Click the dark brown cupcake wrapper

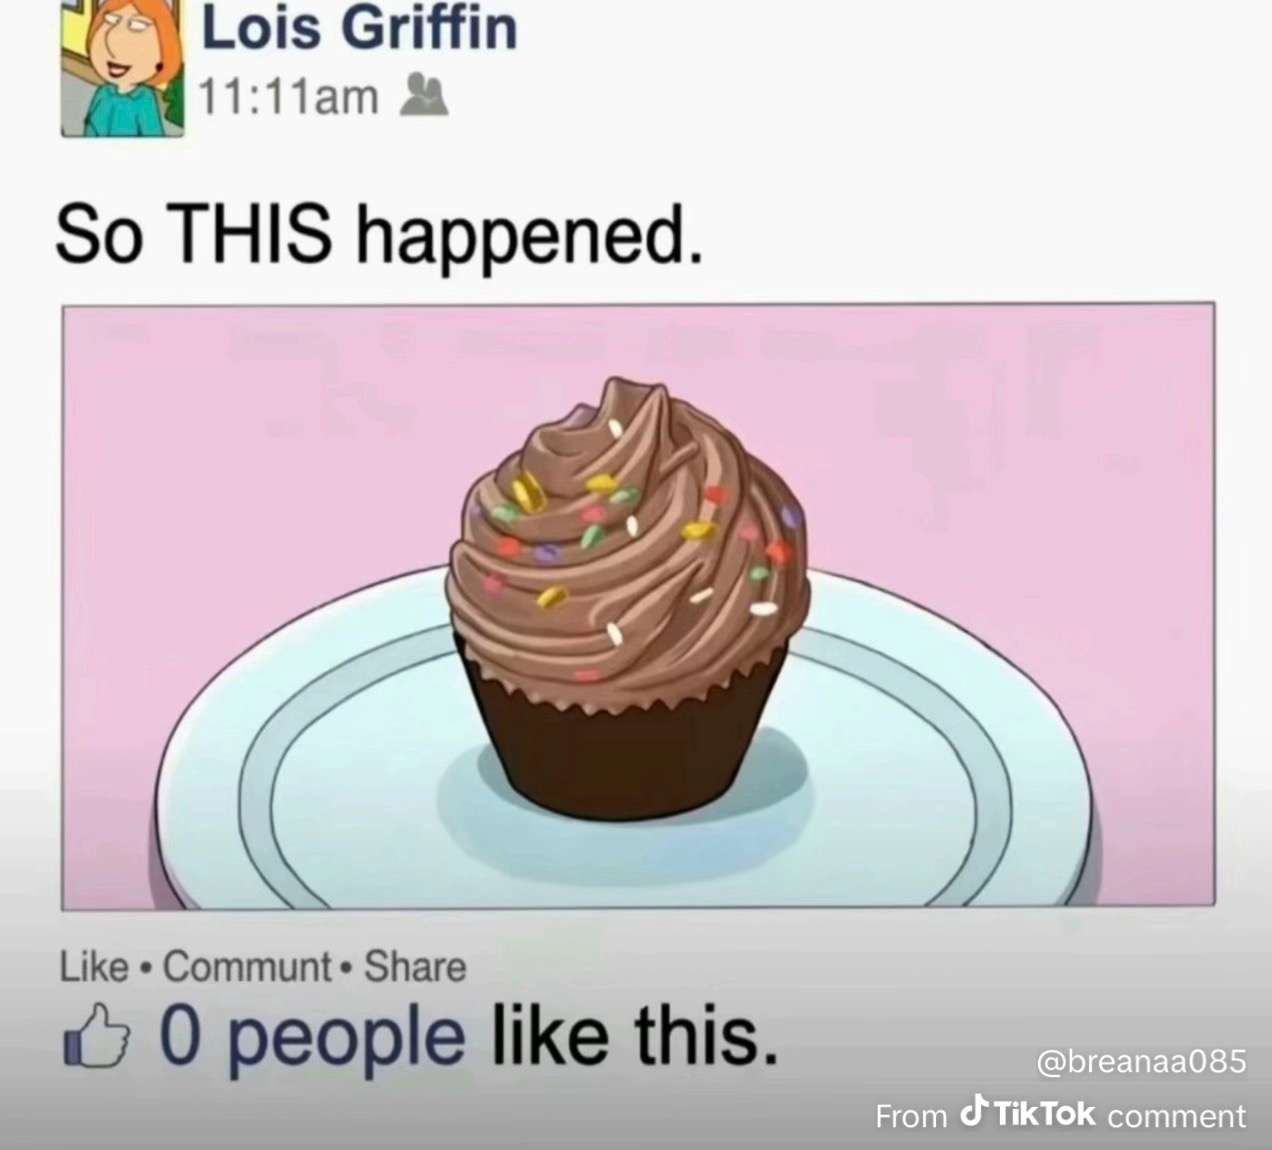tap(620, 738)
